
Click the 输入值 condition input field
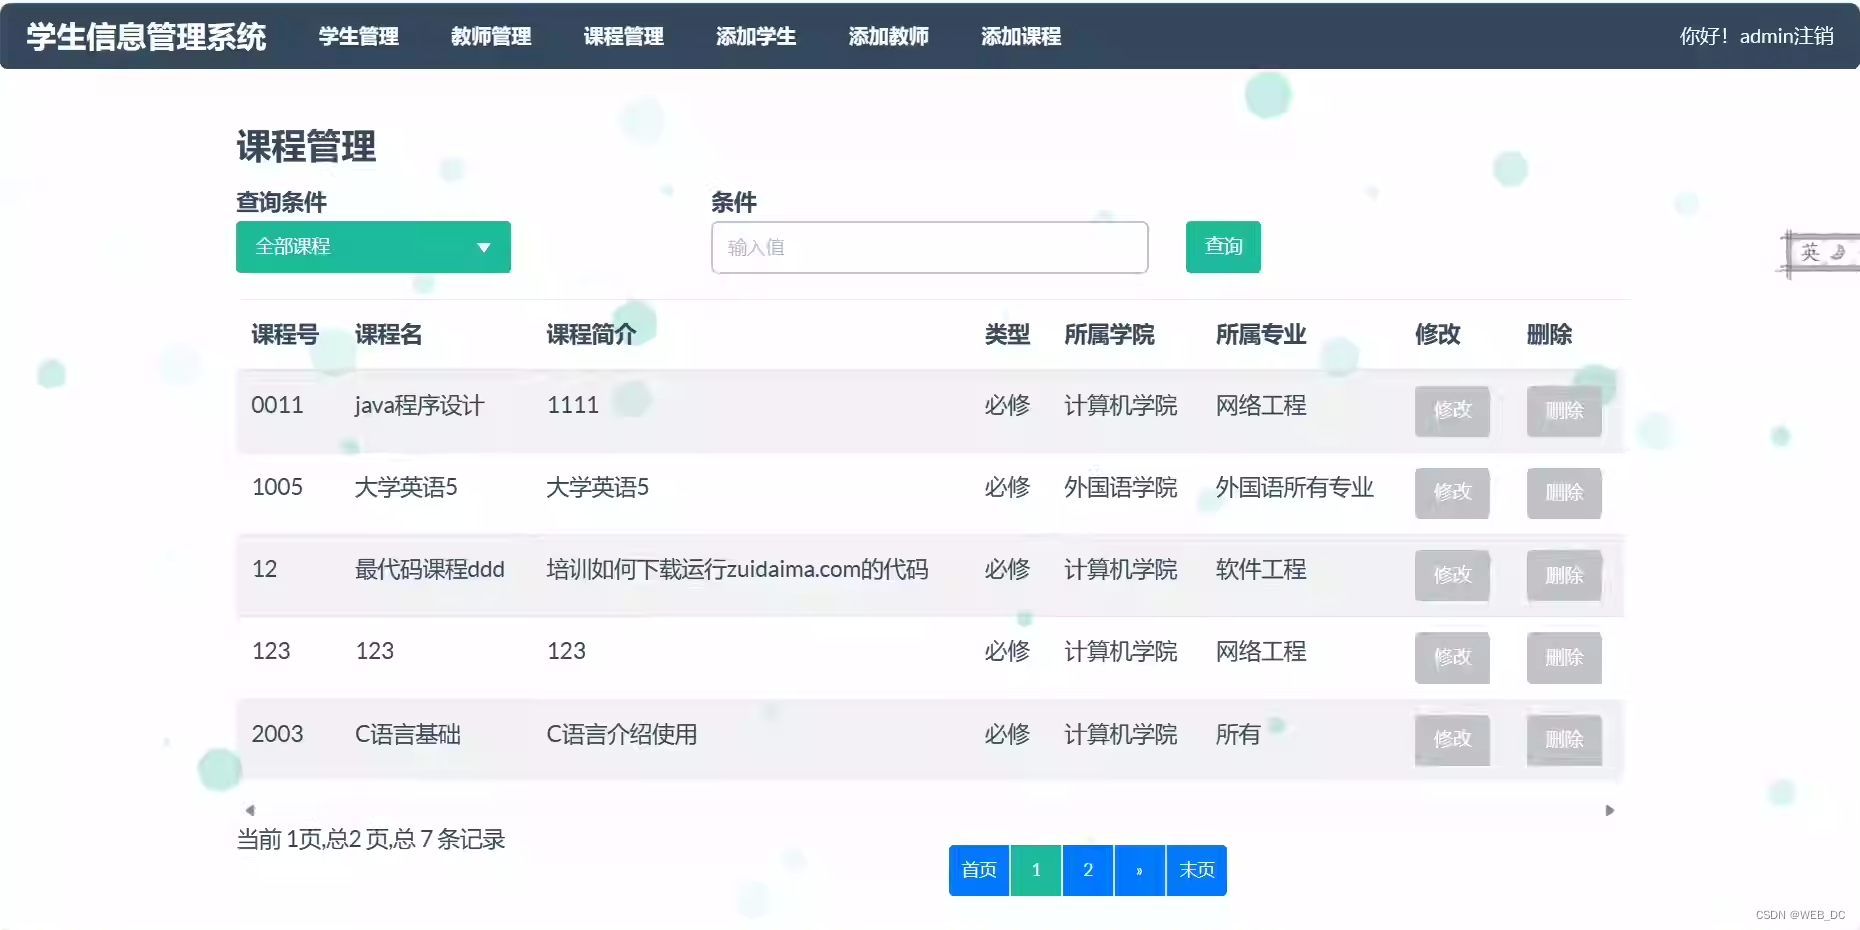tap(929, 247)
